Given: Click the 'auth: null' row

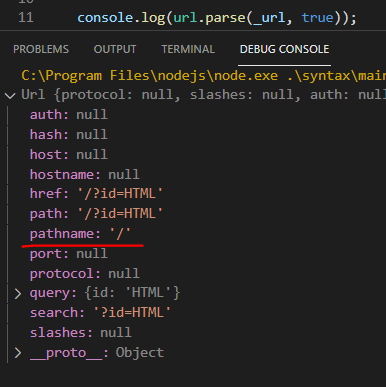Looking at the screenshot, I should pos(69,115).
